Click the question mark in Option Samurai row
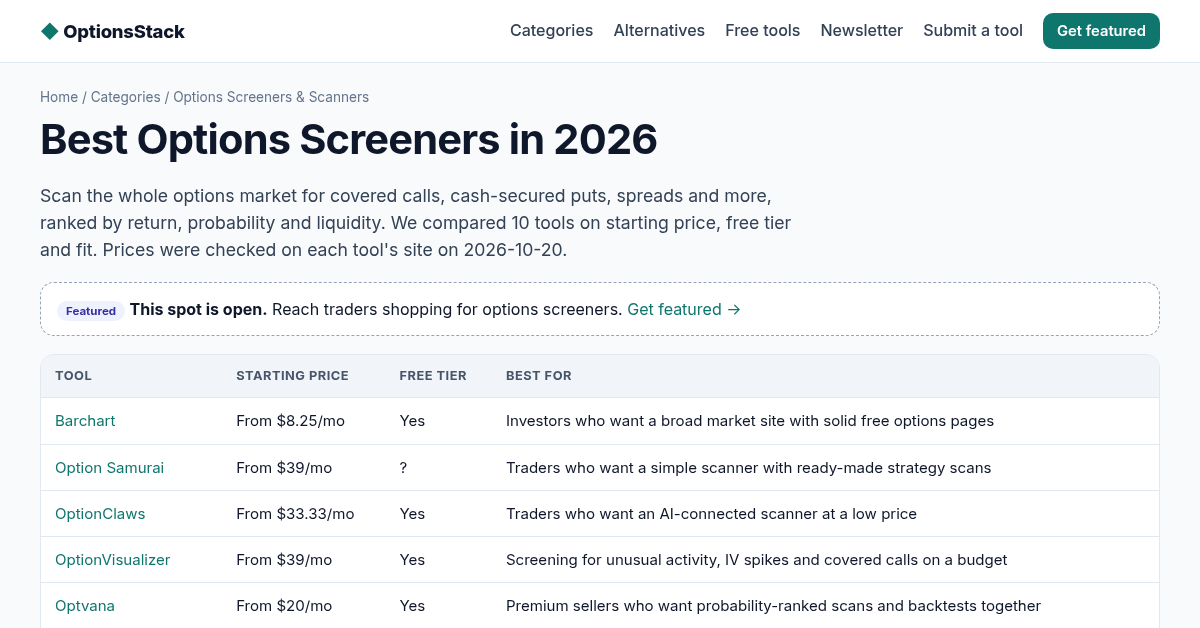This screenshot has height=628, width=1200. click(403, 468)
